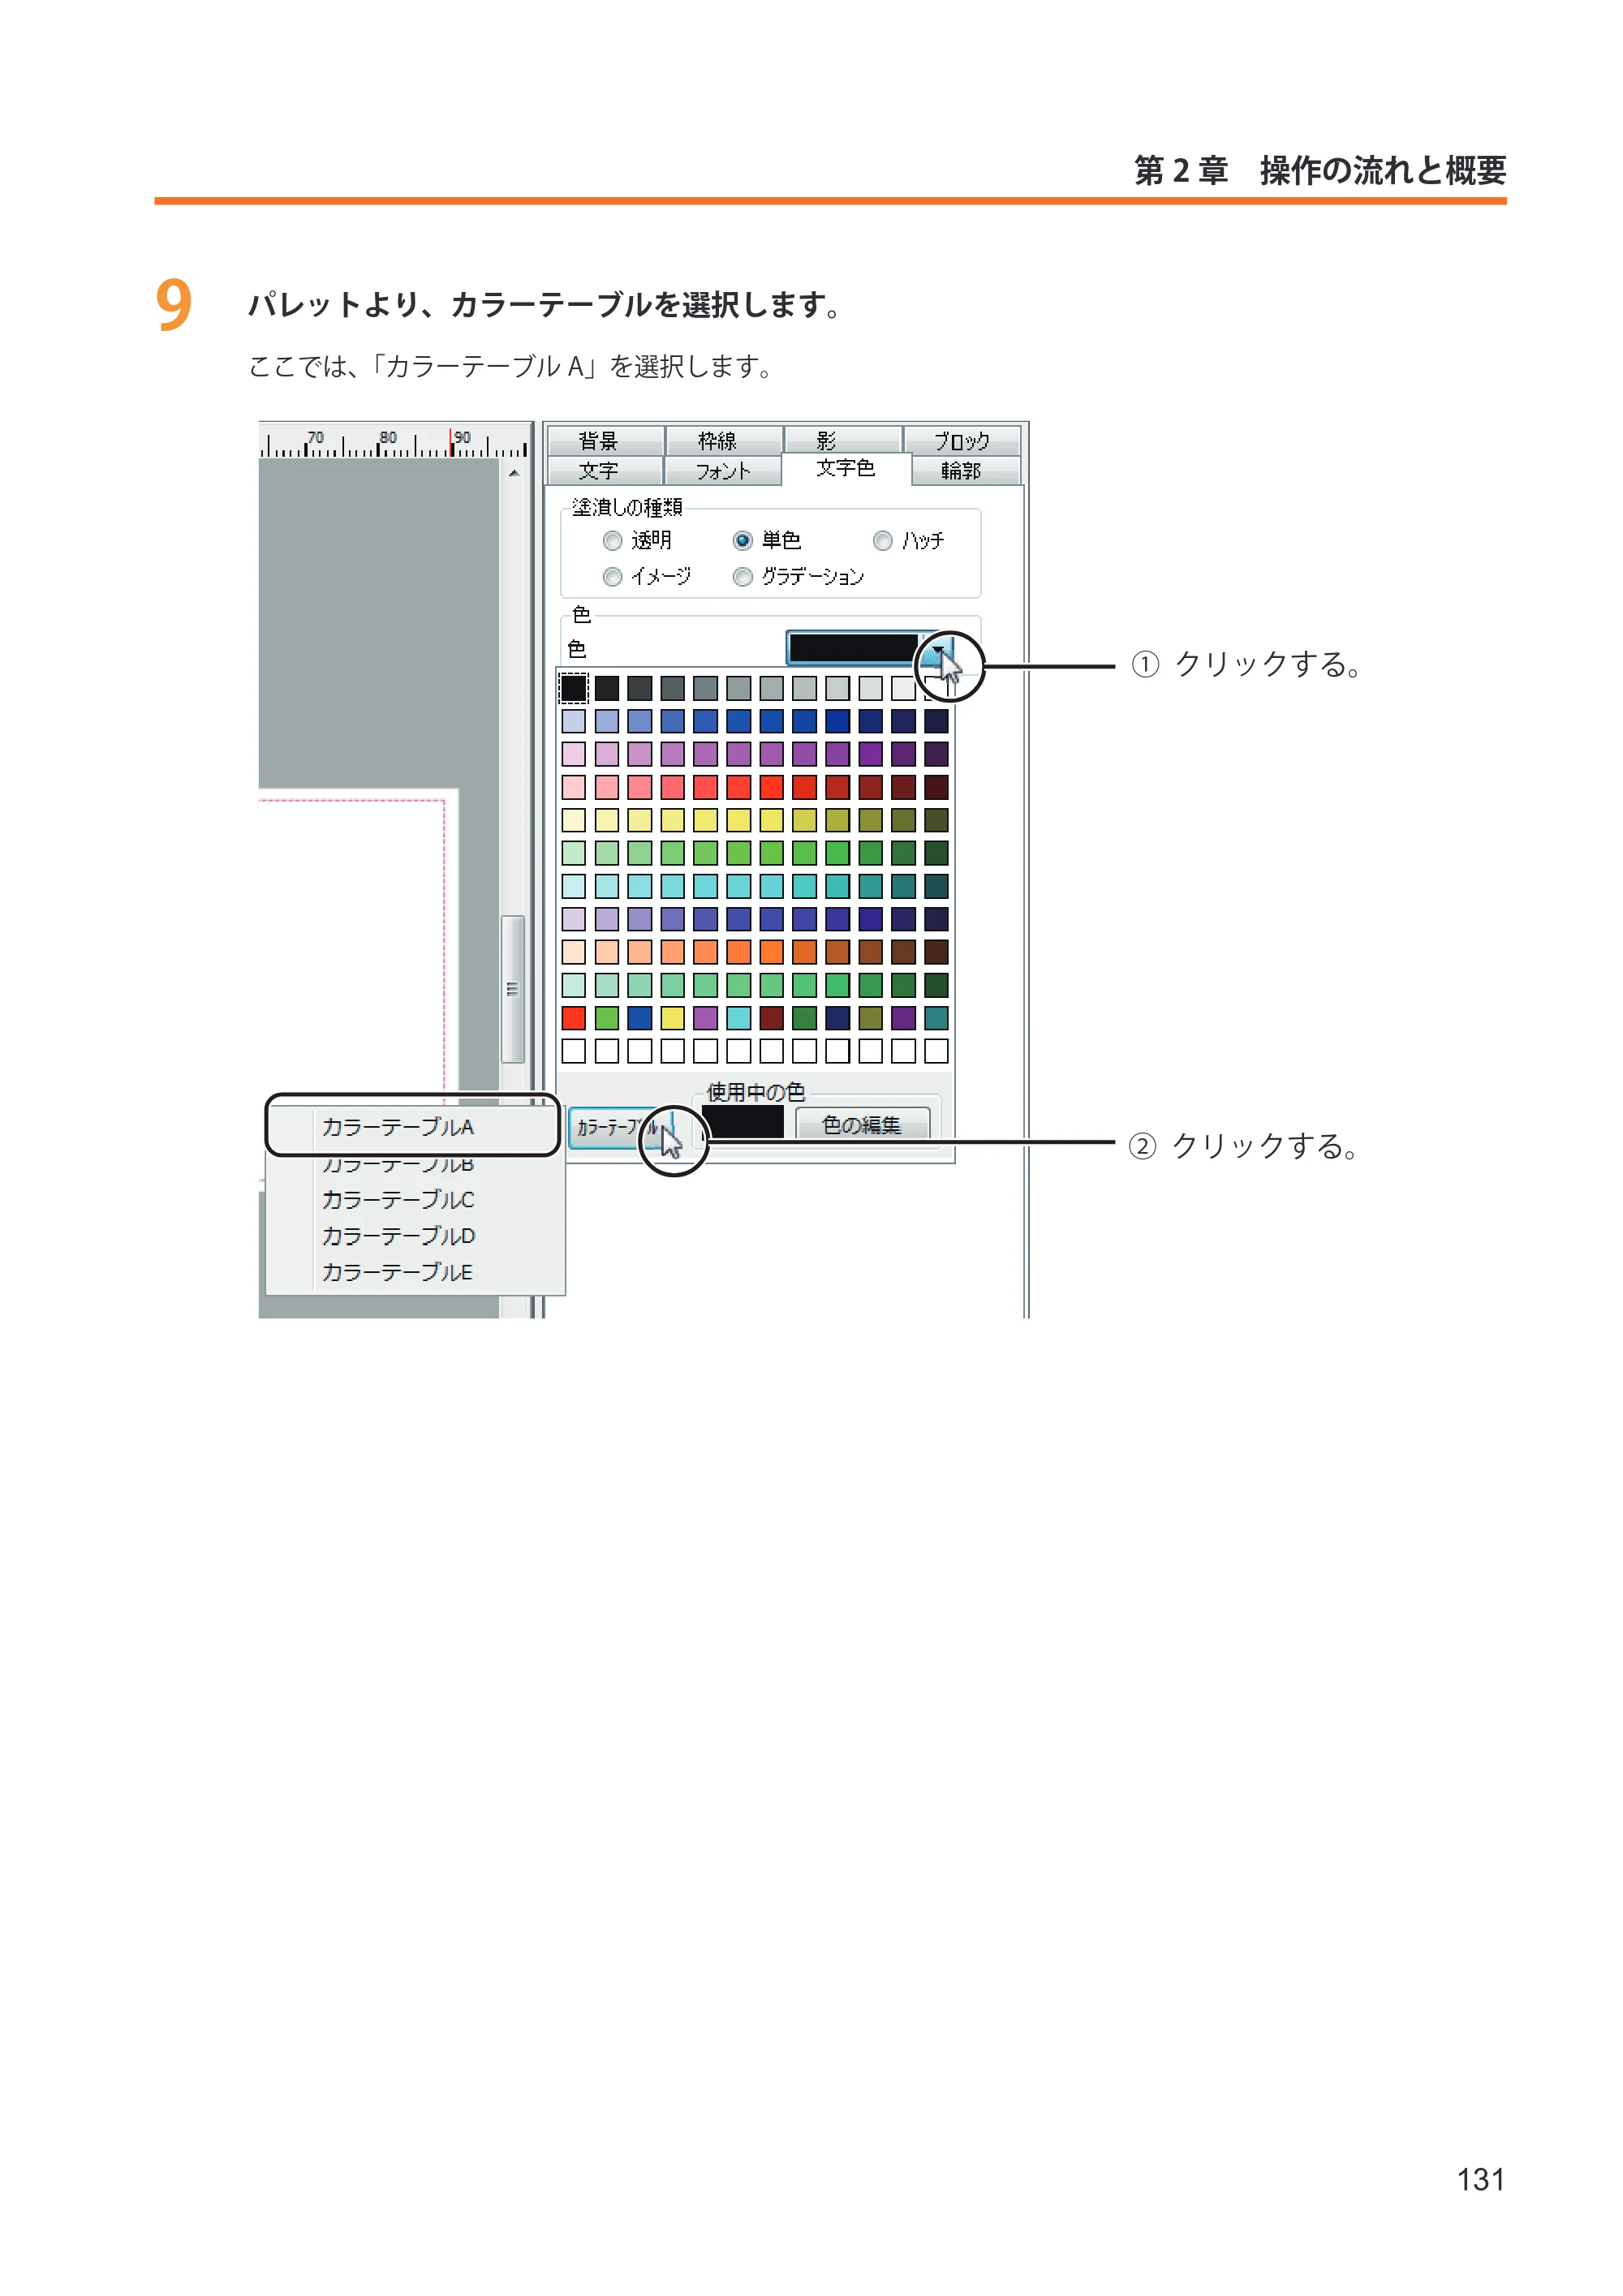Choose カラーテーブルD from the menu
This screenshot has height=2296, width=1623.
coord(415,1236)
